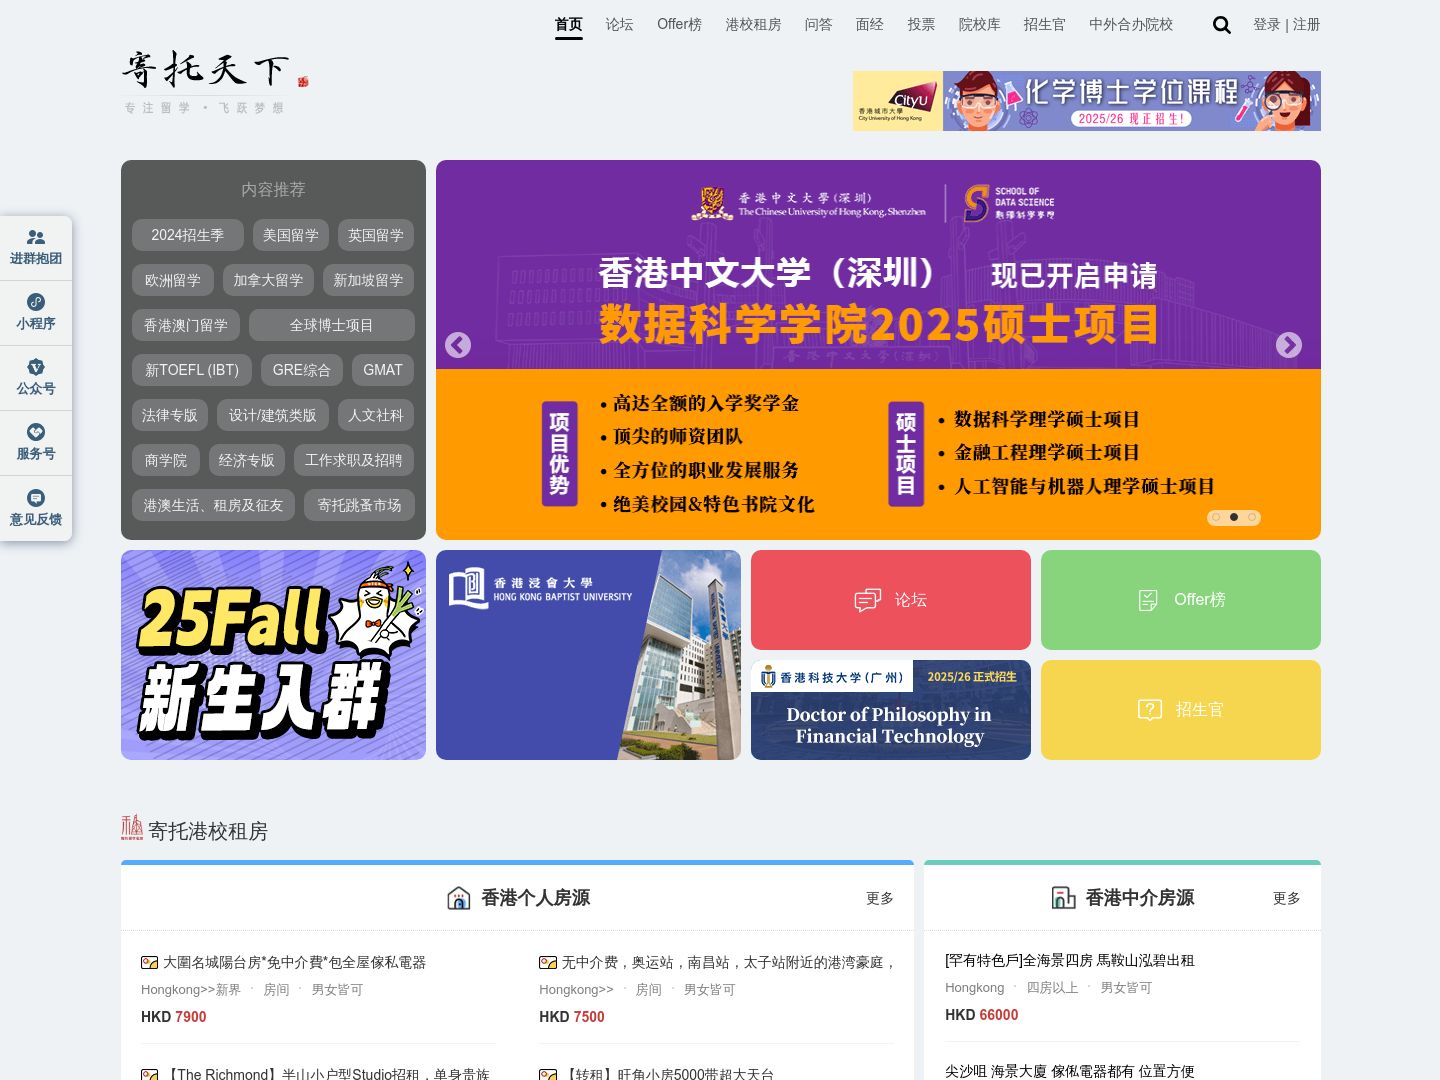Select the 人文社科 tag
Viewport: 1440px width, 1080px height.
pos(376,415)
